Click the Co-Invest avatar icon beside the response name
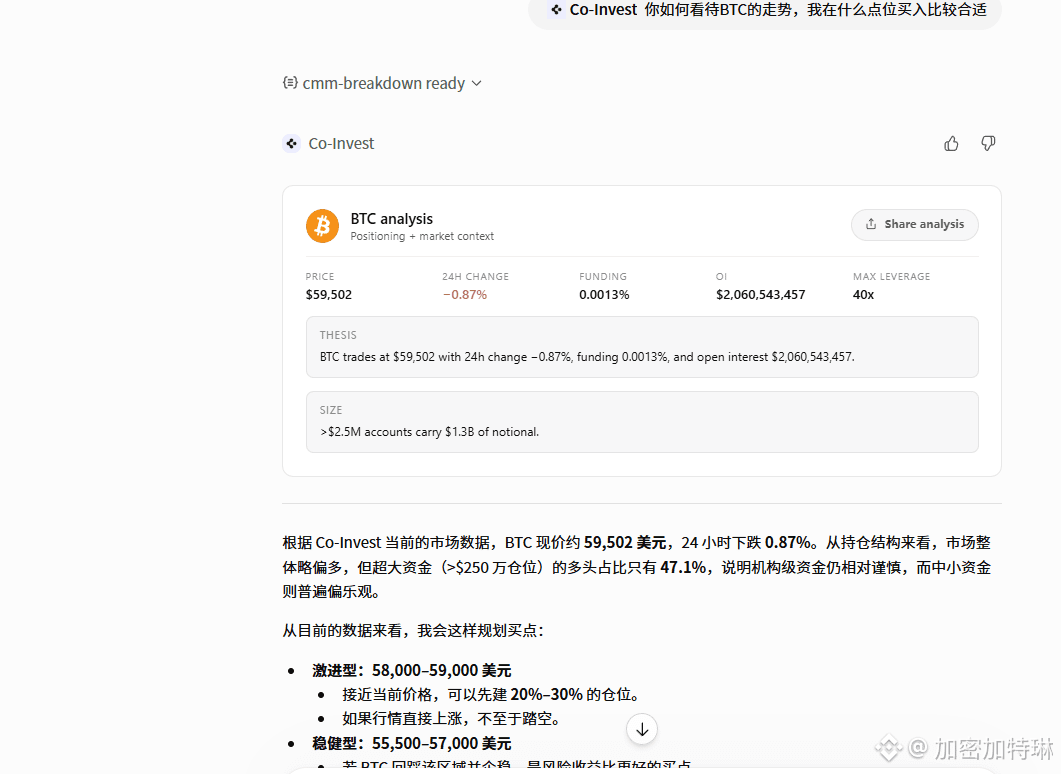This screenshot has width=1061, height=774. [x=292, y=143]
